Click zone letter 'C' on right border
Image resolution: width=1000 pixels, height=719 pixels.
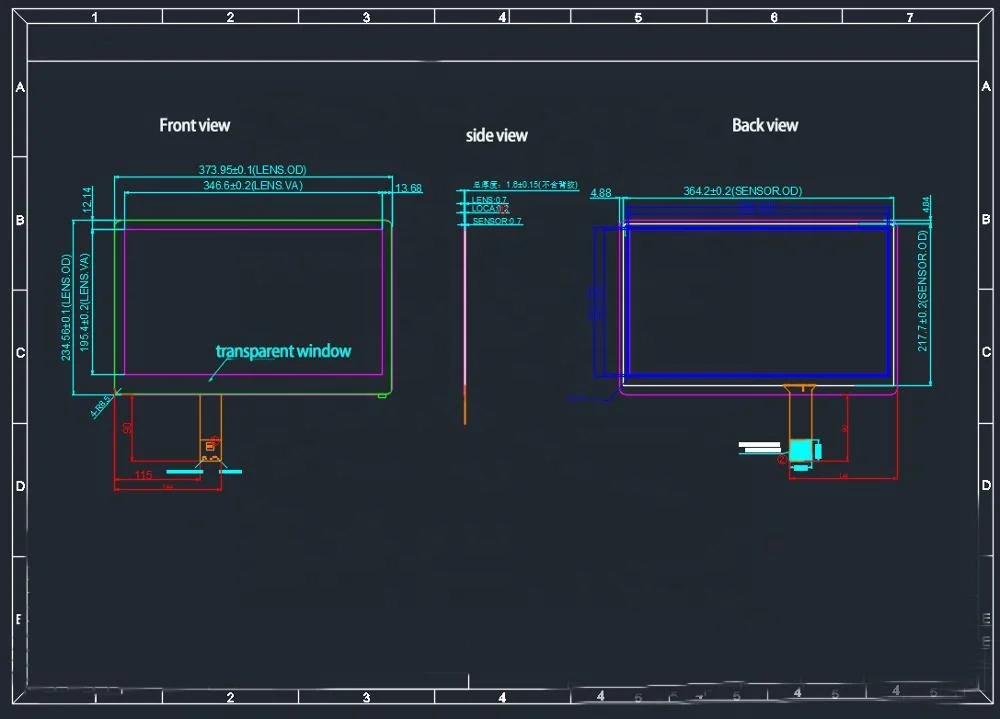point(986,352)
